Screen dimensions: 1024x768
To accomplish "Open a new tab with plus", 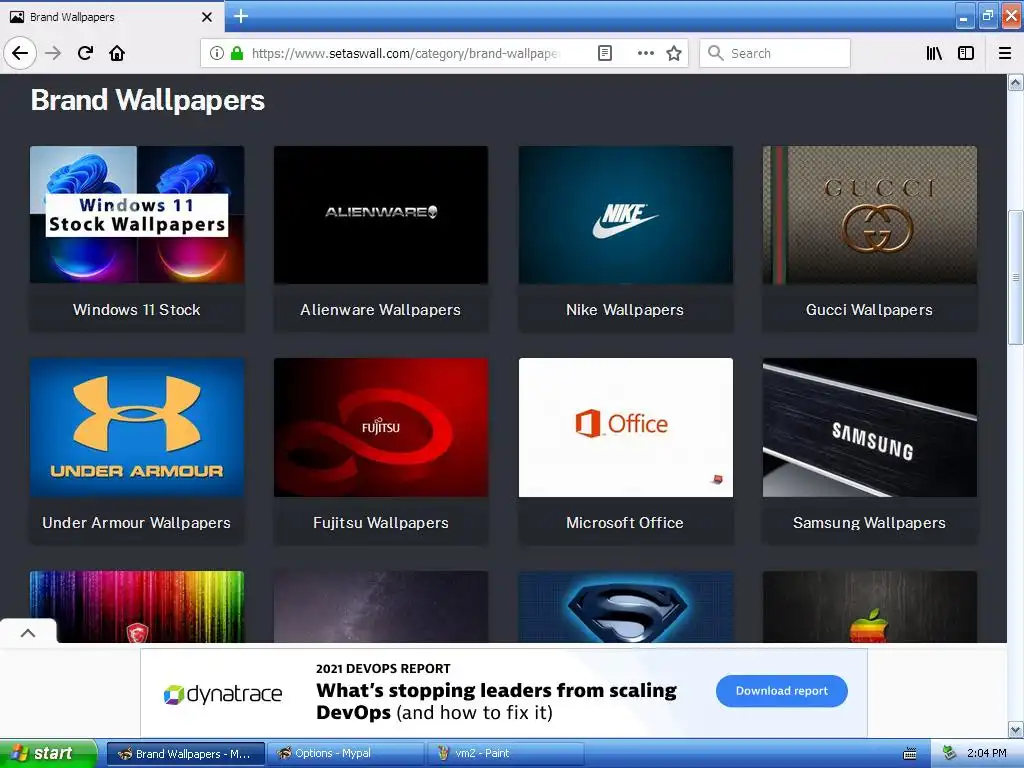I will 241,16.
